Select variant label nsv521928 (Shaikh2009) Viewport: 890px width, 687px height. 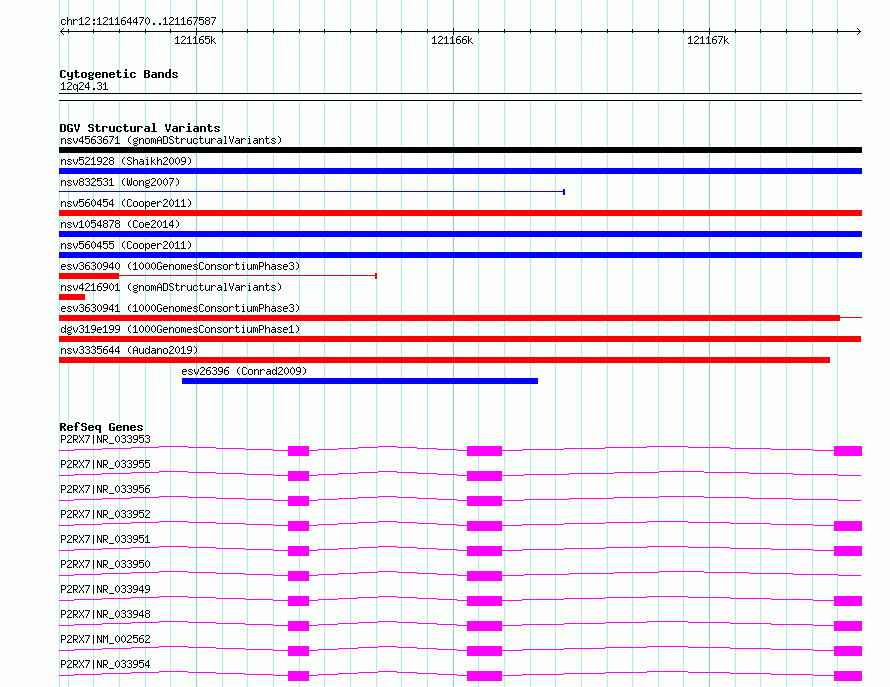[x=126, y=161]
